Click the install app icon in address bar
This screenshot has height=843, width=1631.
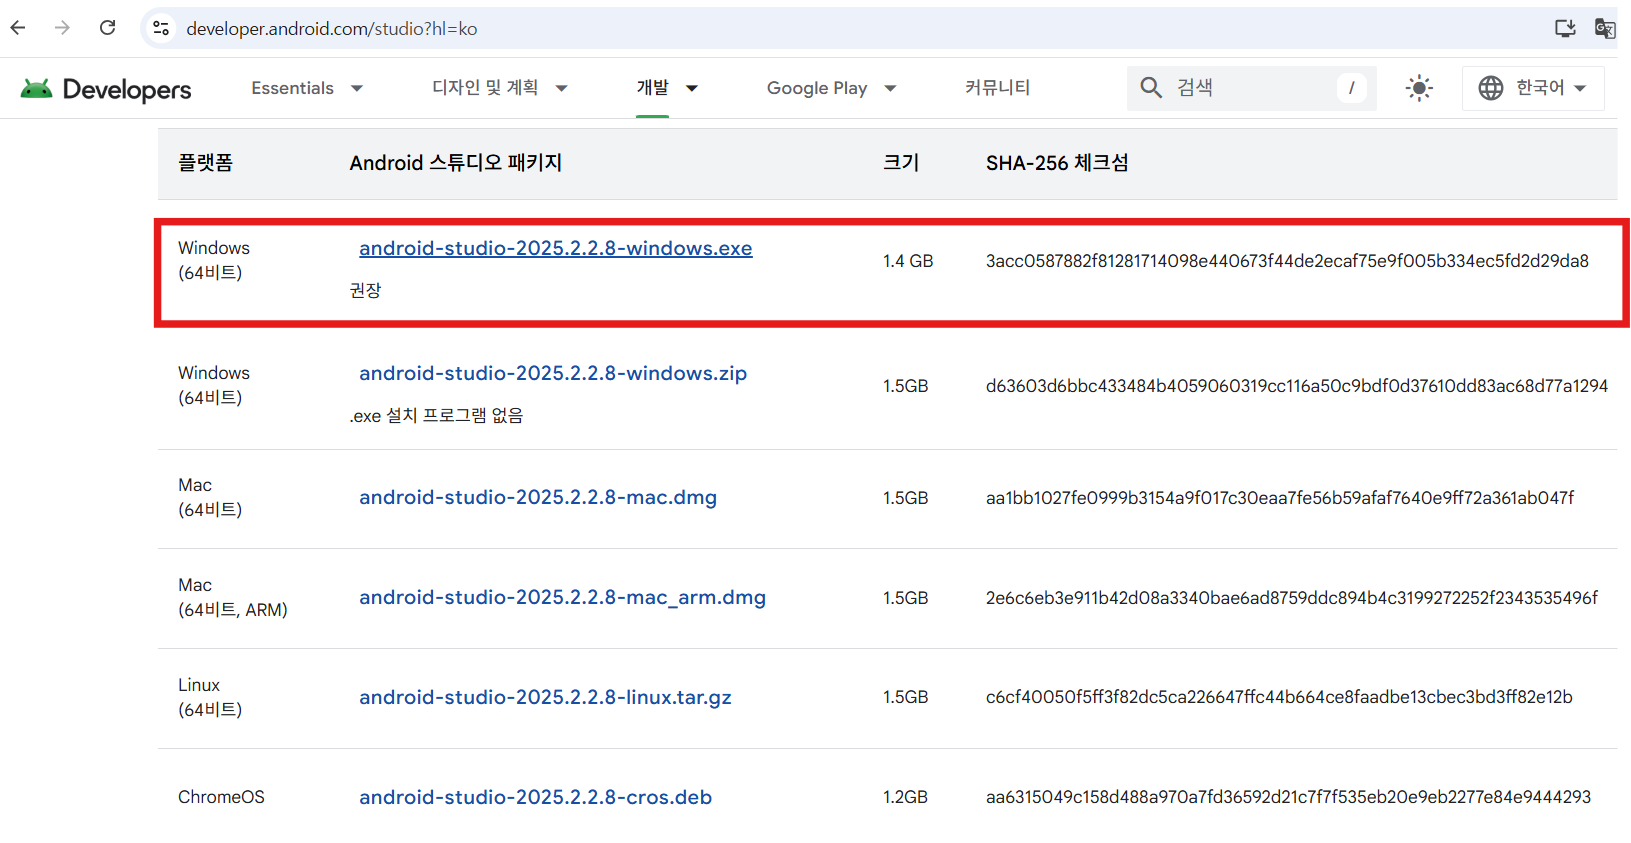(1565, 28)
